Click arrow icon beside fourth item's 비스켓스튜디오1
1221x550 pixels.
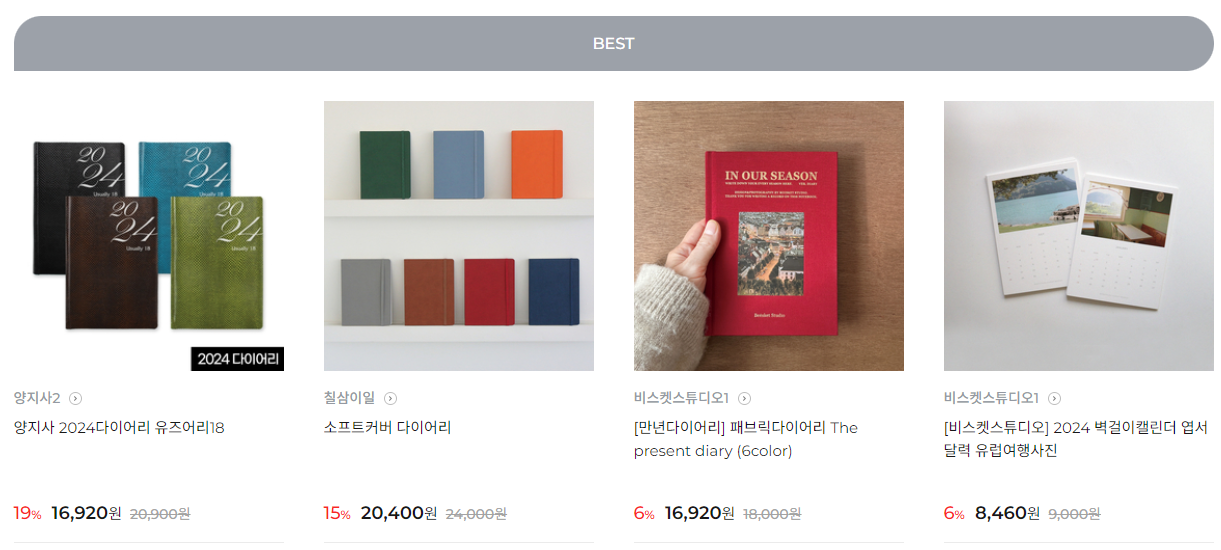tap(1055, 398)
